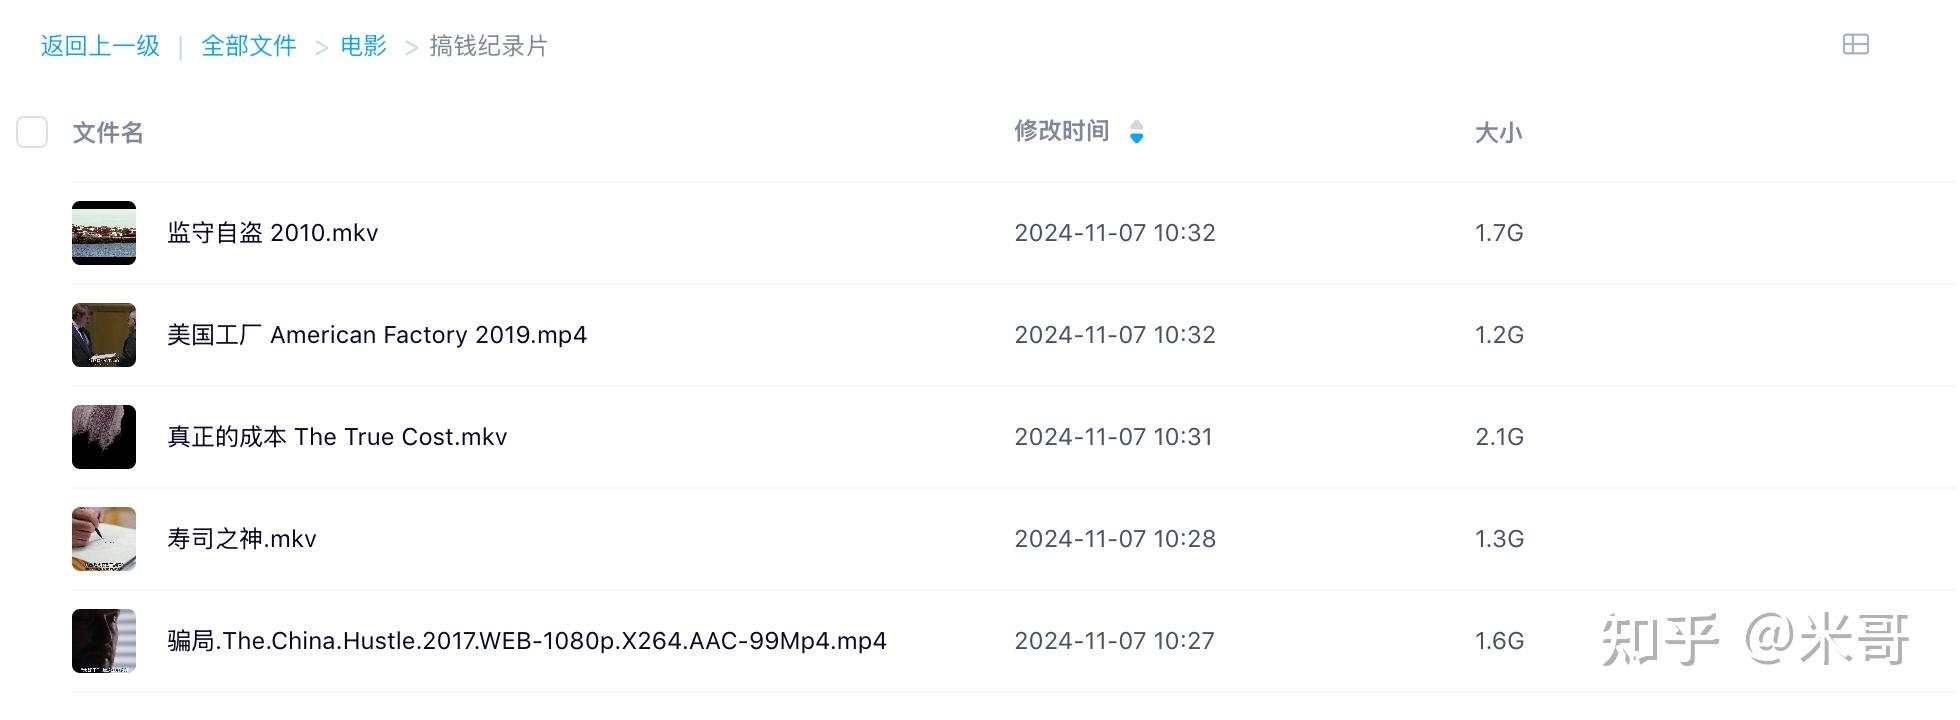The image size is (1960, 720).
Task: Toggle the select-all files checkbox
Action: (32, 132)
